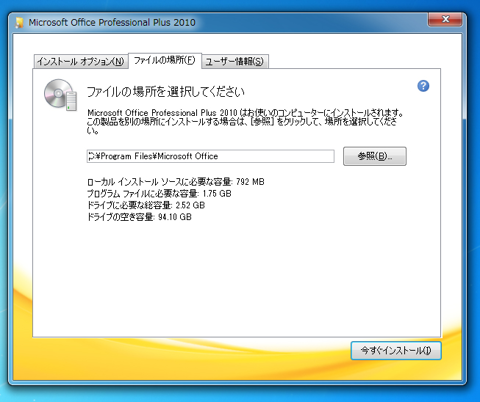Click the 792 MB local install source line

coord(176,182)
